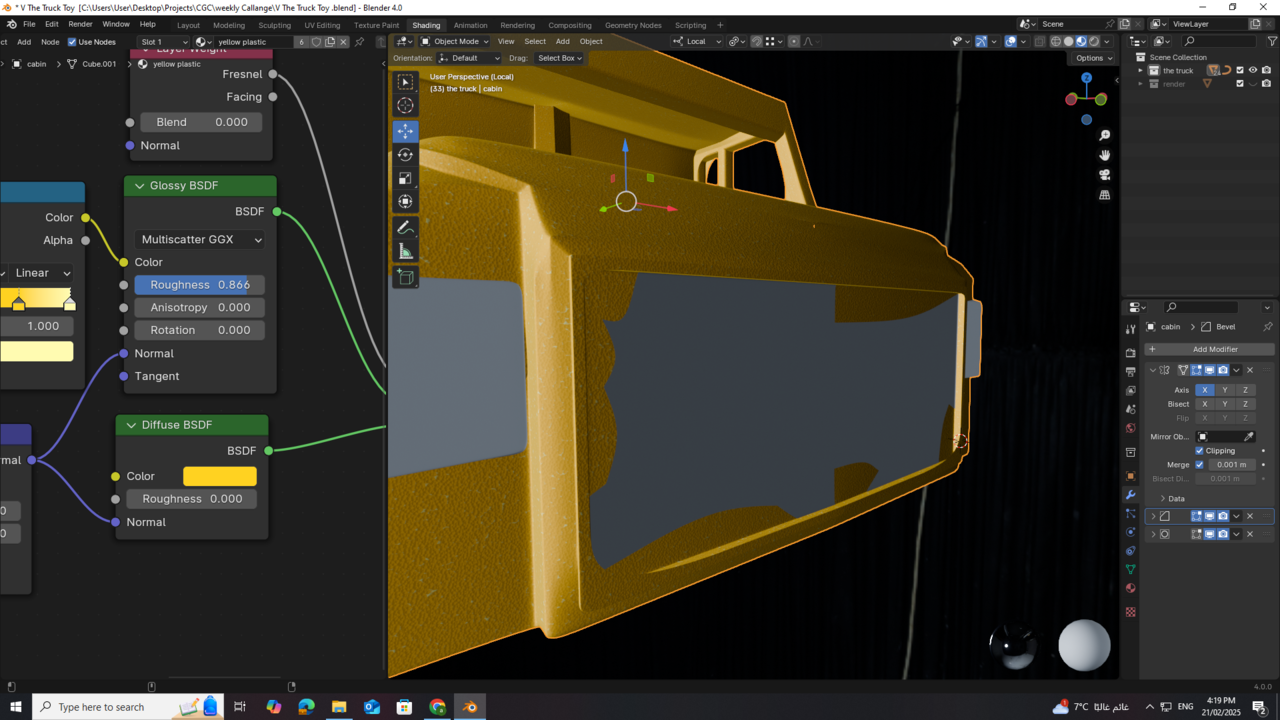Collapse the Diffuse BSDF node

pyautogui.click(x=131, y=425)
